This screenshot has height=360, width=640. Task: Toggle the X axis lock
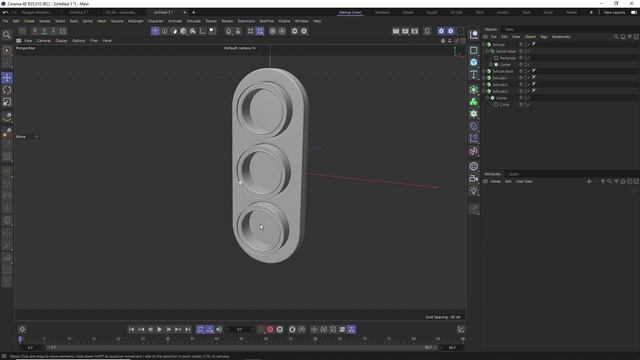35,31
